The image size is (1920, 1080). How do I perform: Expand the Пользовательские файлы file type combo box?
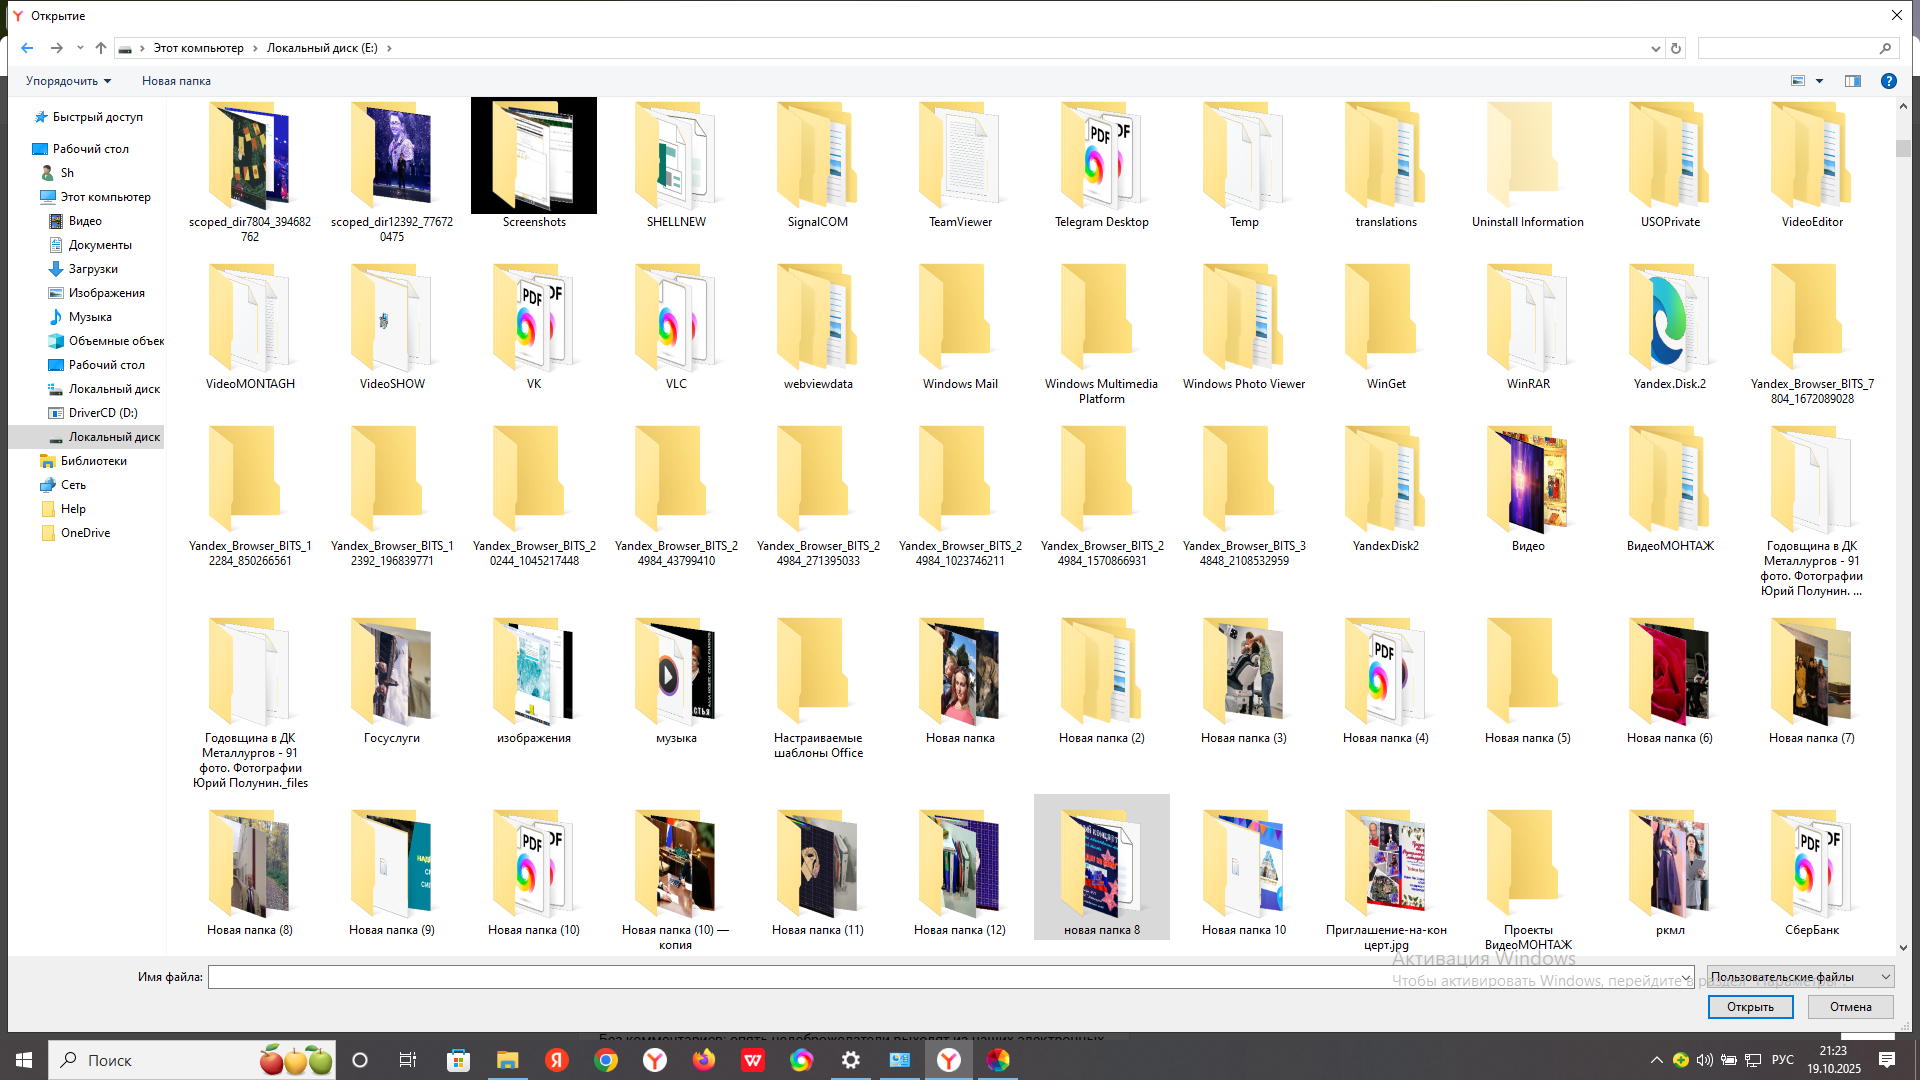[1800, 977]
